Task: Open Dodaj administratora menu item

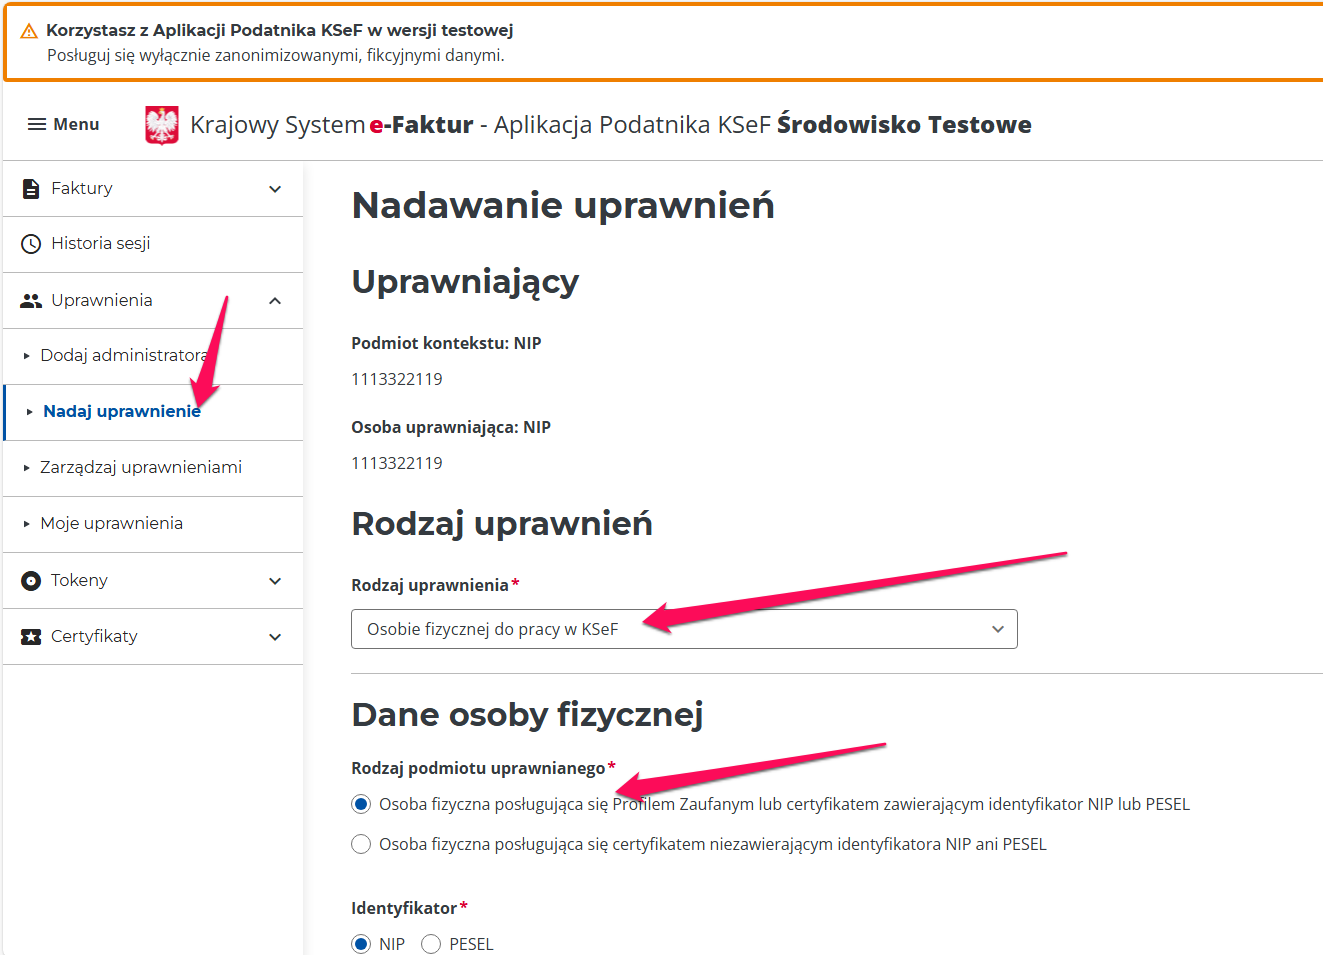Action: click(x=124, y=356)
